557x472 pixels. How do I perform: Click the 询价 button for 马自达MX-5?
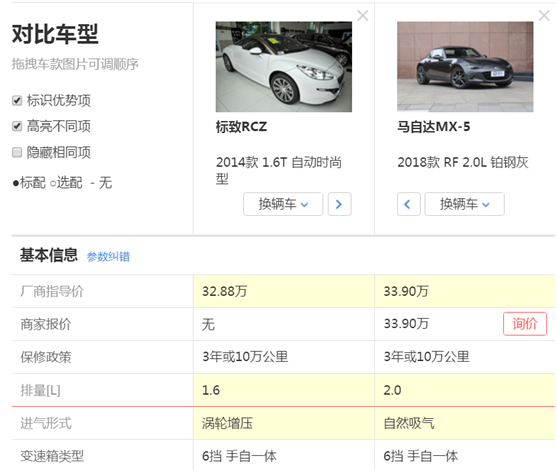coord(525,324)
